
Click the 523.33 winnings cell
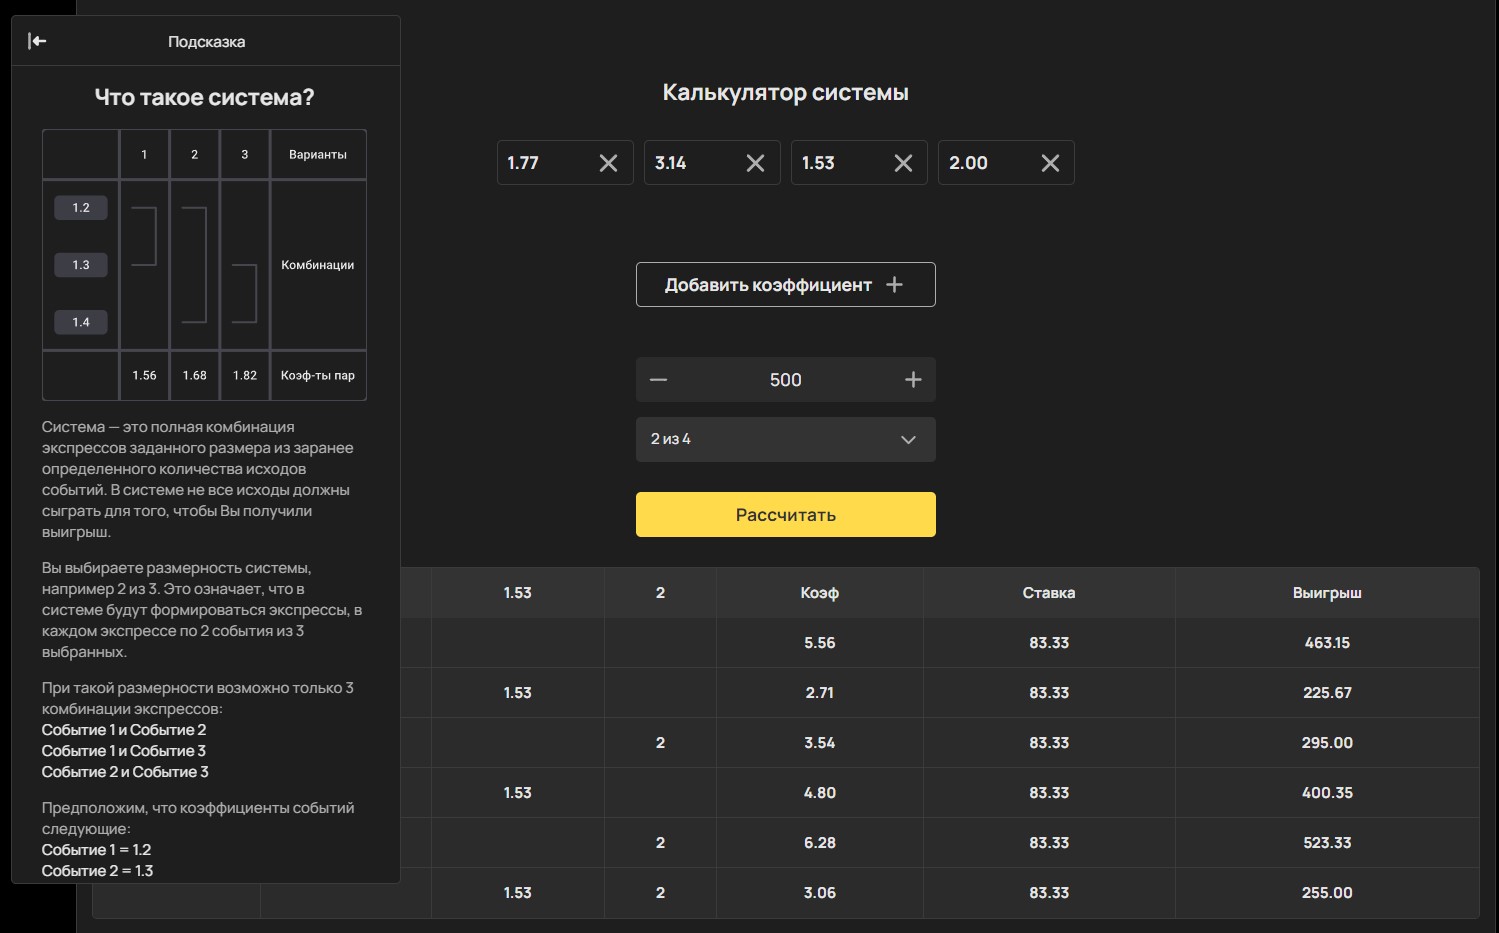pos(1327,843)
